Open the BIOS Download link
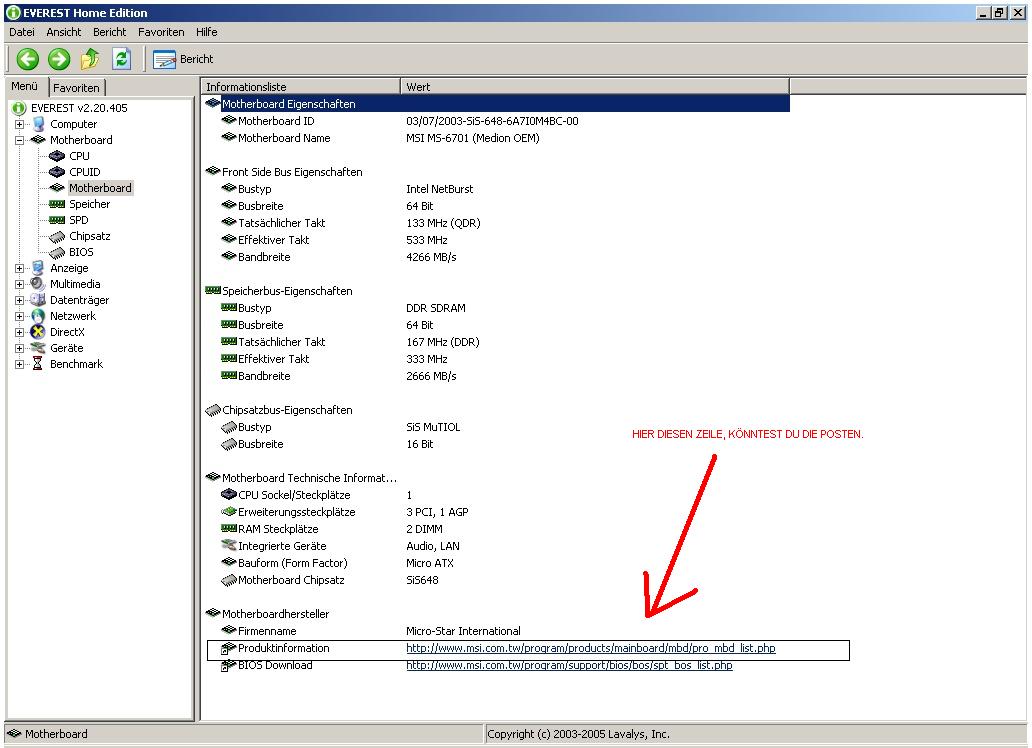Image resolution: width=1032 pixels, height=748 pixels. tap(568, 665)
